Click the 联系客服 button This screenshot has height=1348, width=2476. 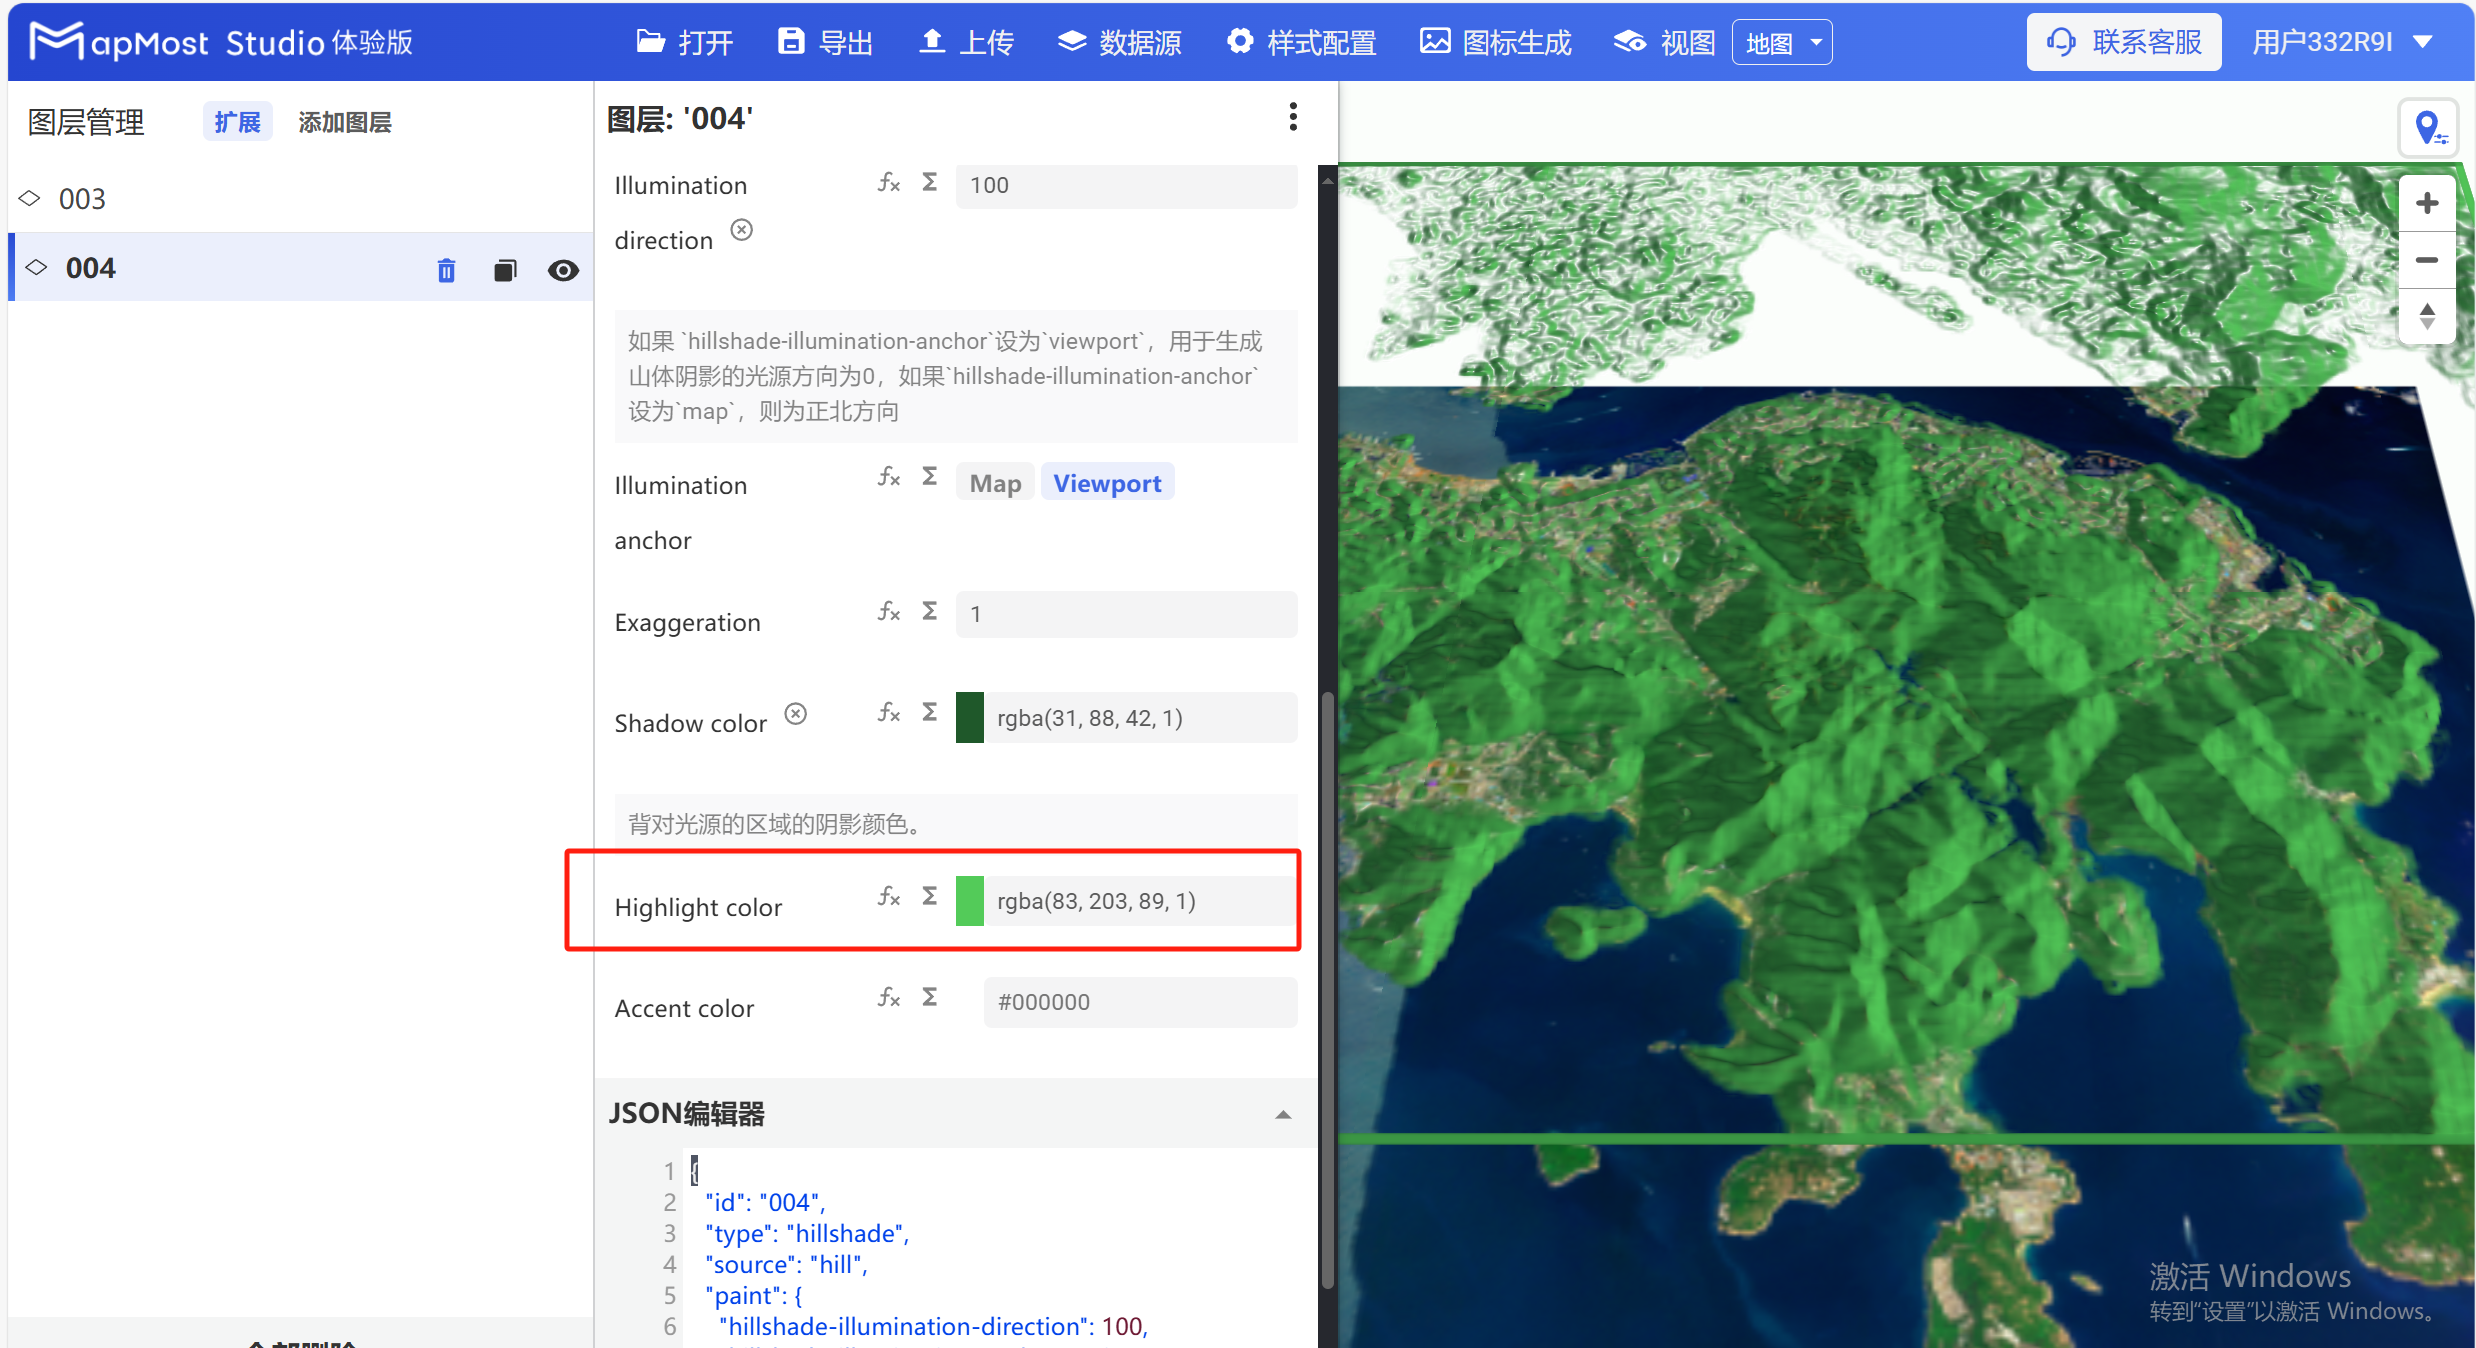tap(2124, 42)
